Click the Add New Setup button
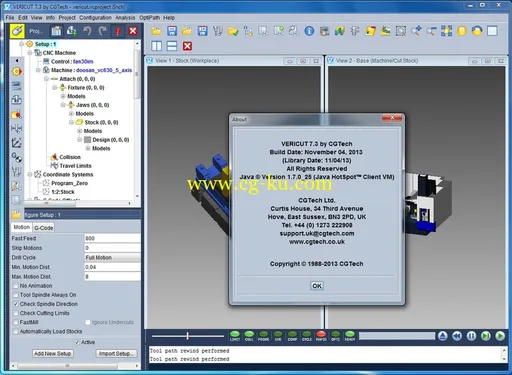512x375 pixels. tap(53, 353)
